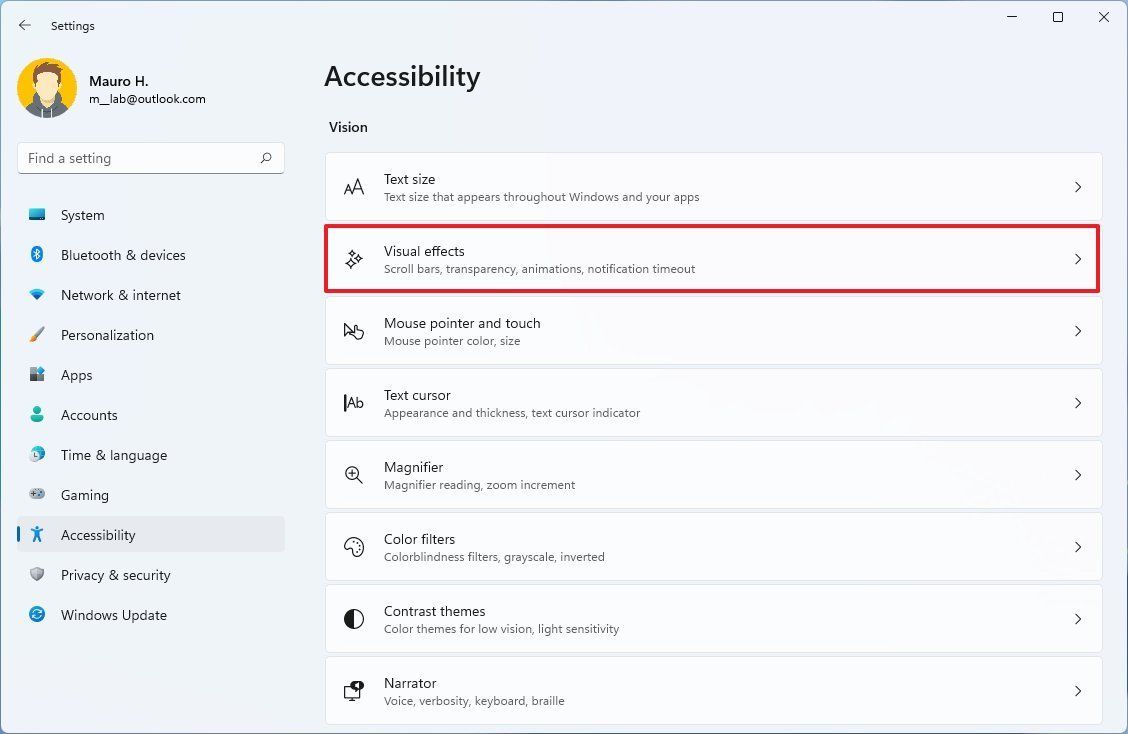This screenshot has height=734, width=1128.
Task: Select the Magnifier magnifying glass icon
Action: coord(354,475)
